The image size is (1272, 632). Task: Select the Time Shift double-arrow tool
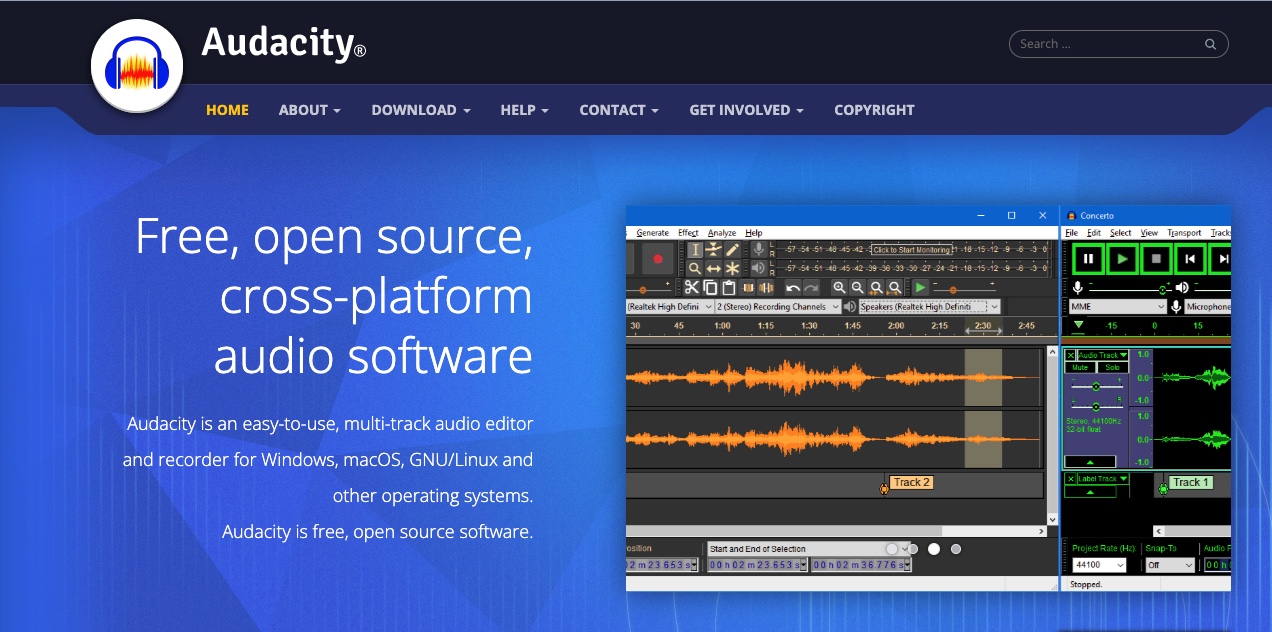pos(714,268)
